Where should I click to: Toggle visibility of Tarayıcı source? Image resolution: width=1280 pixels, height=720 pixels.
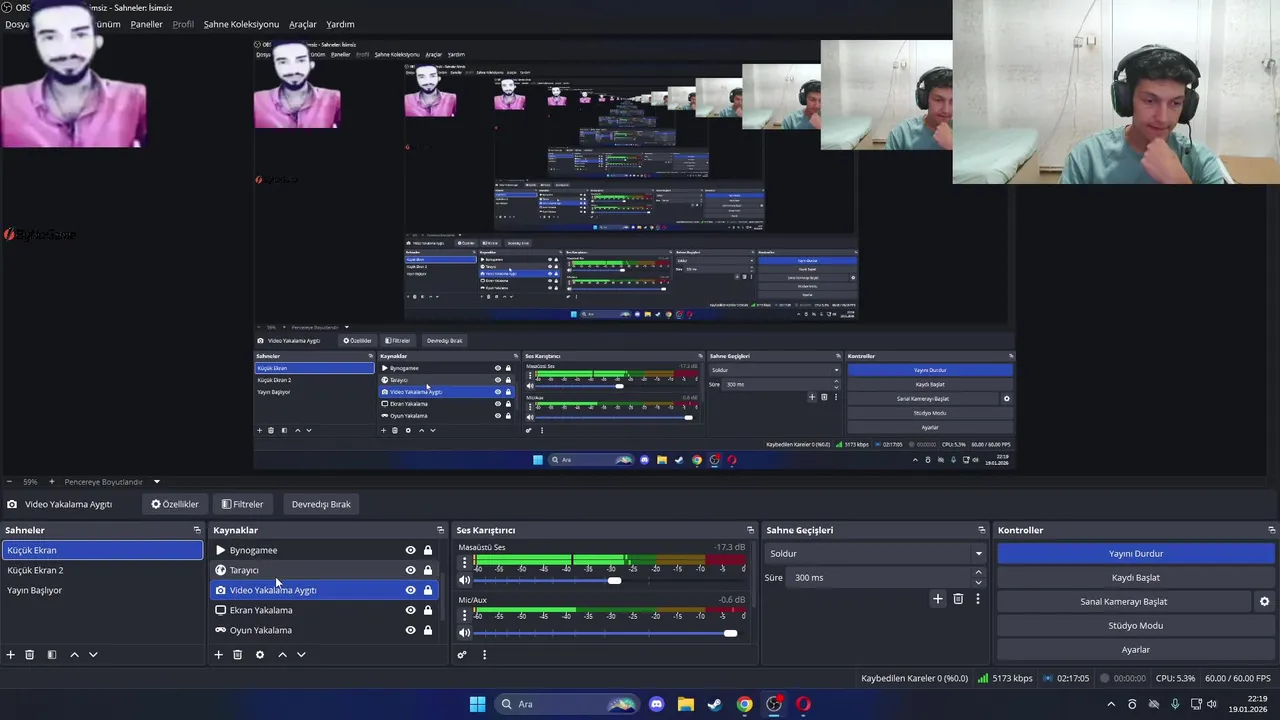tap(410, 570)
